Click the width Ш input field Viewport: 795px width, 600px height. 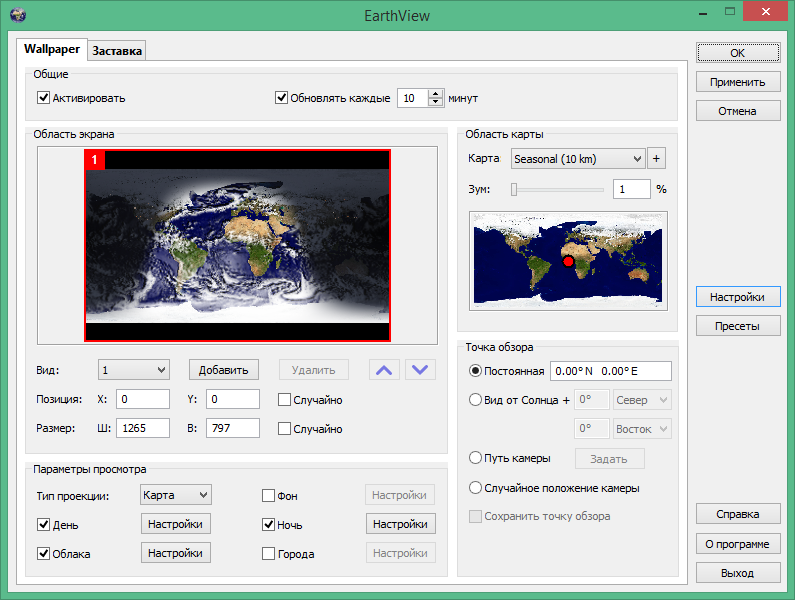[143, 428]
